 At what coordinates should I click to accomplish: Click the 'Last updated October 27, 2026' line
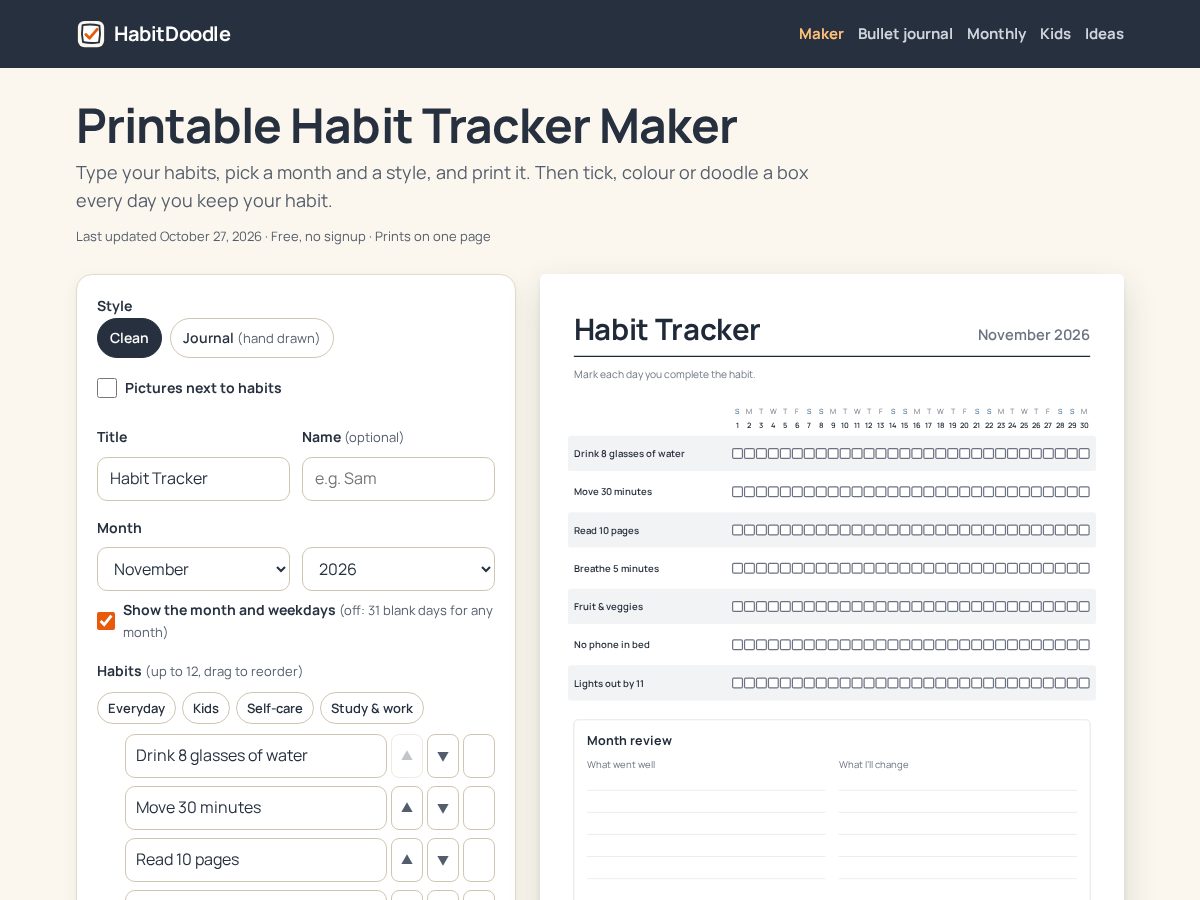pos(283,237)
